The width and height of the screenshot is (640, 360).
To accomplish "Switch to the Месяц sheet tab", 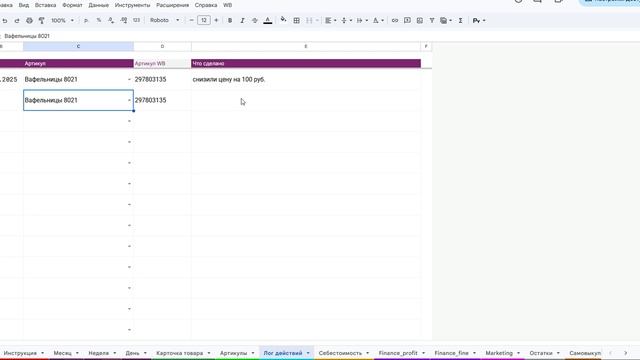I will coord(62,353).
